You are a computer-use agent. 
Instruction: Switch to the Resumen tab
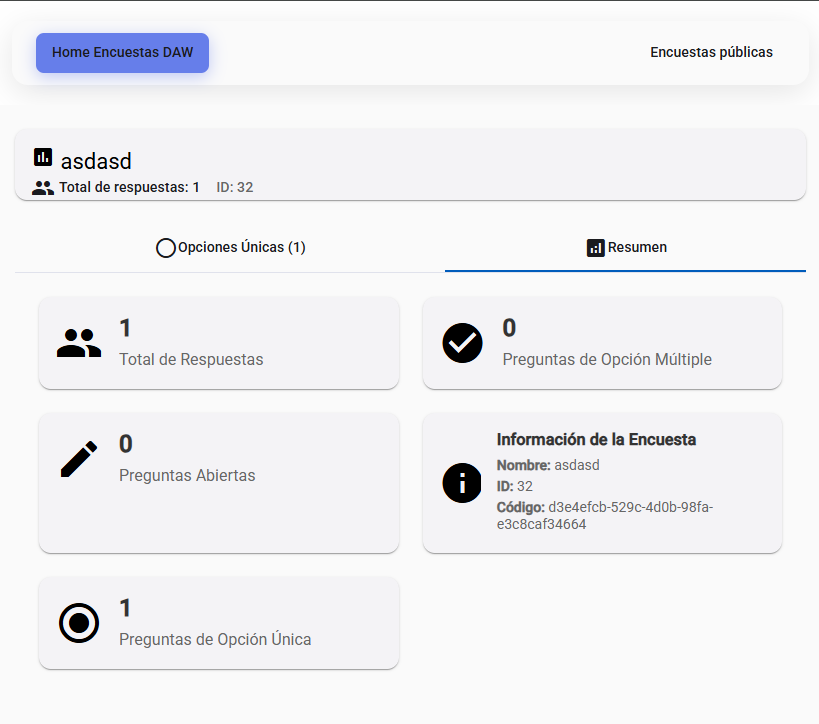(x=626, y=248)
